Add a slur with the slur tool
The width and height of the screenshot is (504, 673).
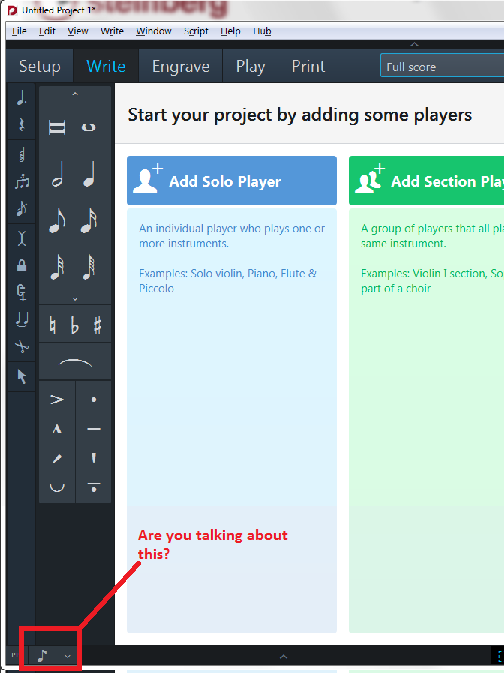[x=75, y=363]
